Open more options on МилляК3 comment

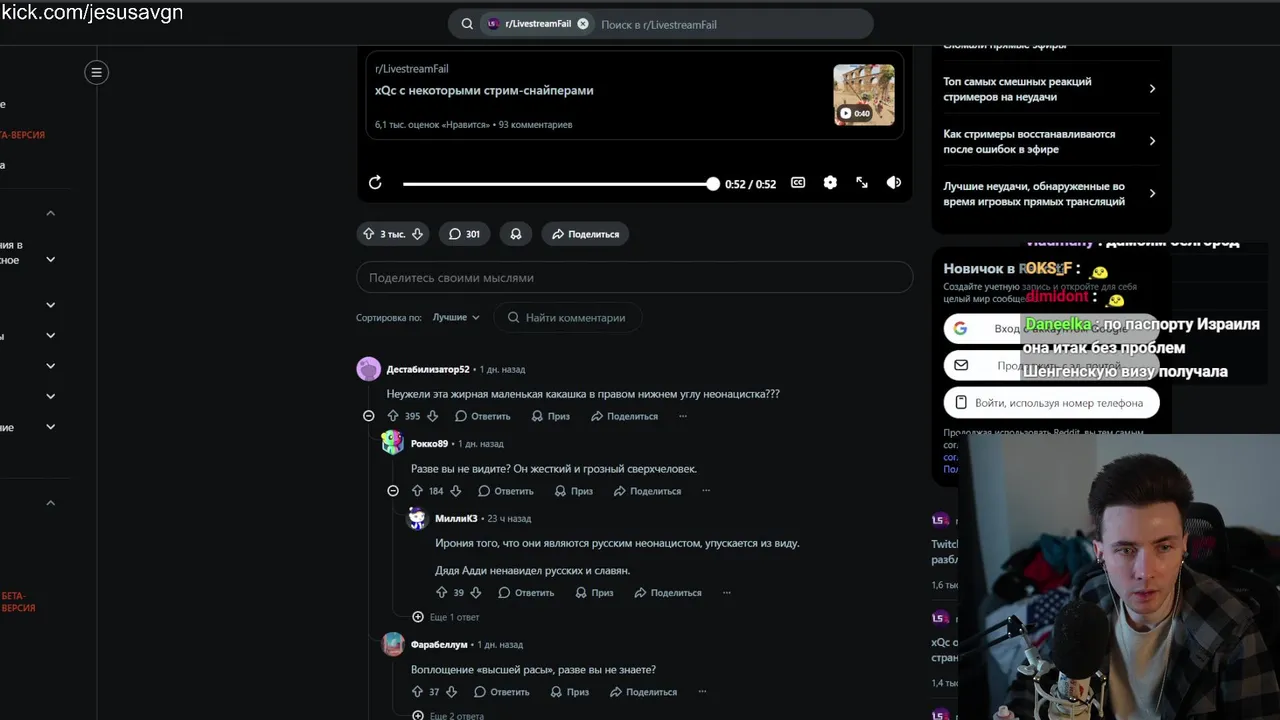(726, 593)
